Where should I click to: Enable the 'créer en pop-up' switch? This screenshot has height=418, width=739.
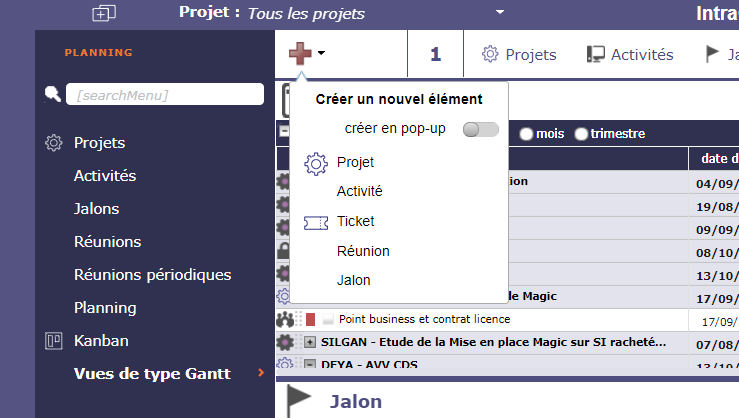point(480,129)
